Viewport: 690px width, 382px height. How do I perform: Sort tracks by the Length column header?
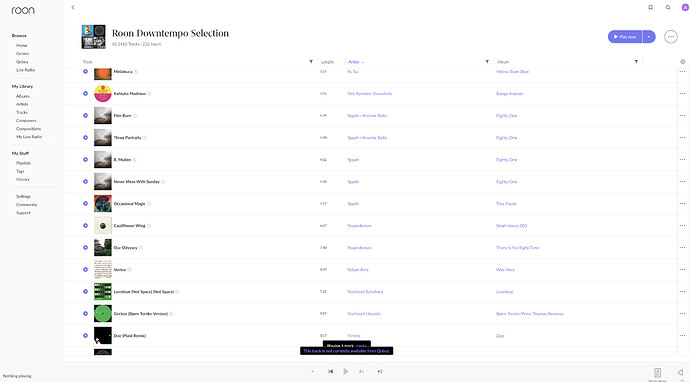(x=327, y=62)
